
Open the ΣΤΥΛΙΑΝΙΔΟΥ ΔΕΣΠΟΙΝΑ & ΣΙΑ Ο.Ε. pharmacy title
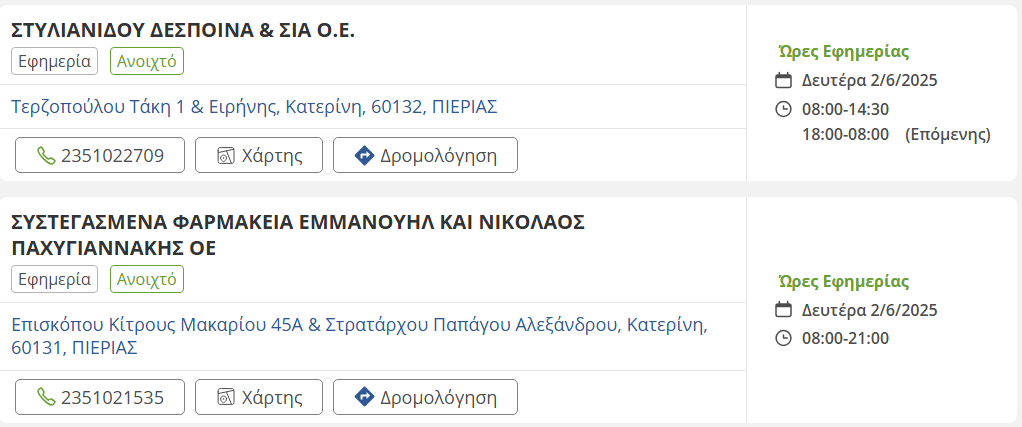(183, 30)
